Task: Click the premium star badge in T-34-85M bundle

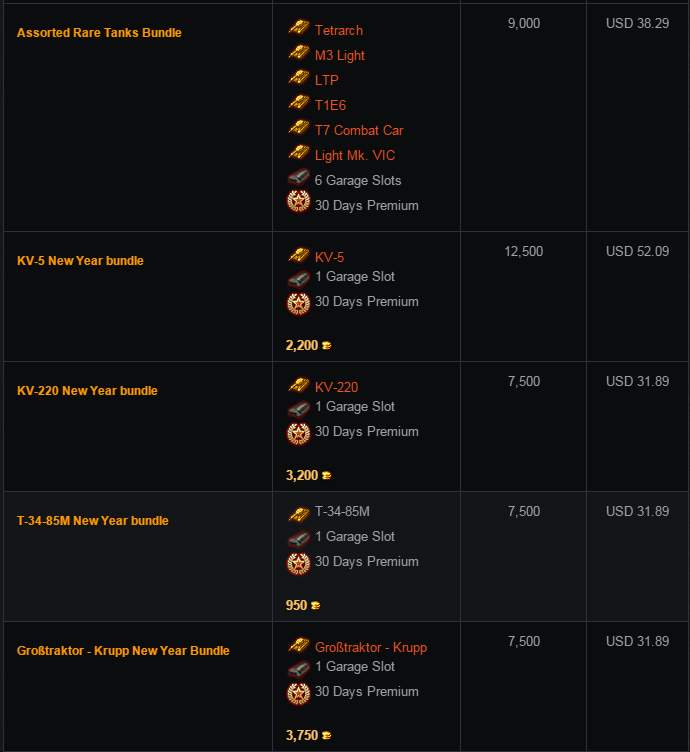Action: tap(298, 564)
